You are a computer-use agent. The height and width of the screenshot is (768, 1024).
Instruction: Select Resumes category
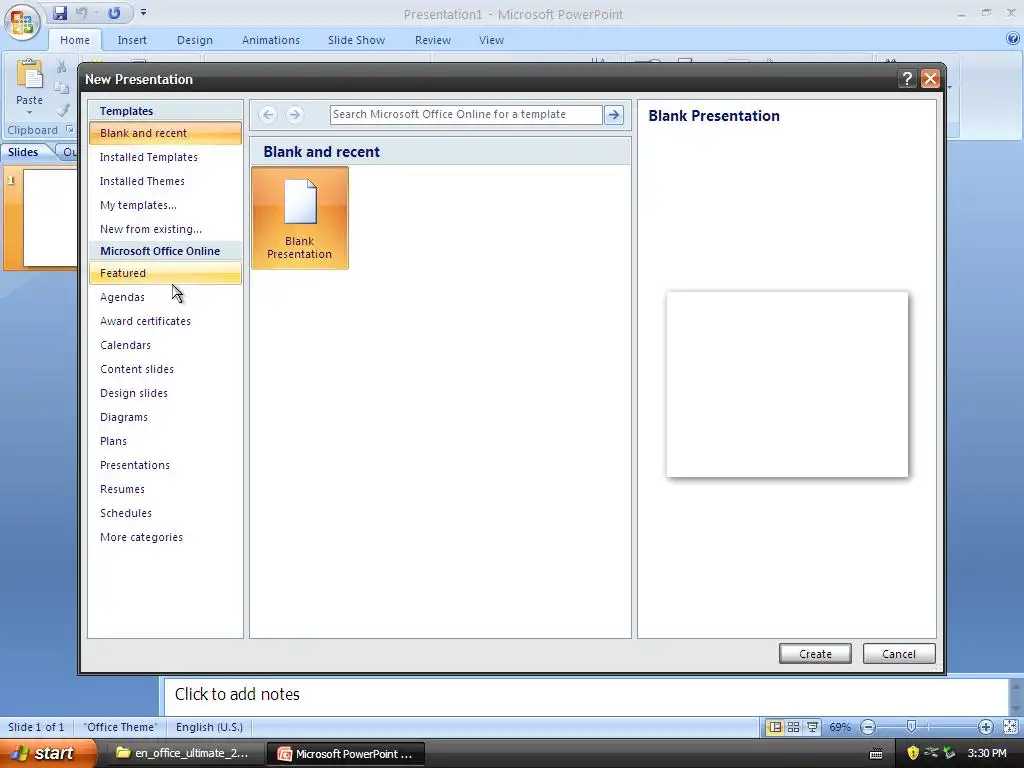pyautogui.click(x=165, y=489)
